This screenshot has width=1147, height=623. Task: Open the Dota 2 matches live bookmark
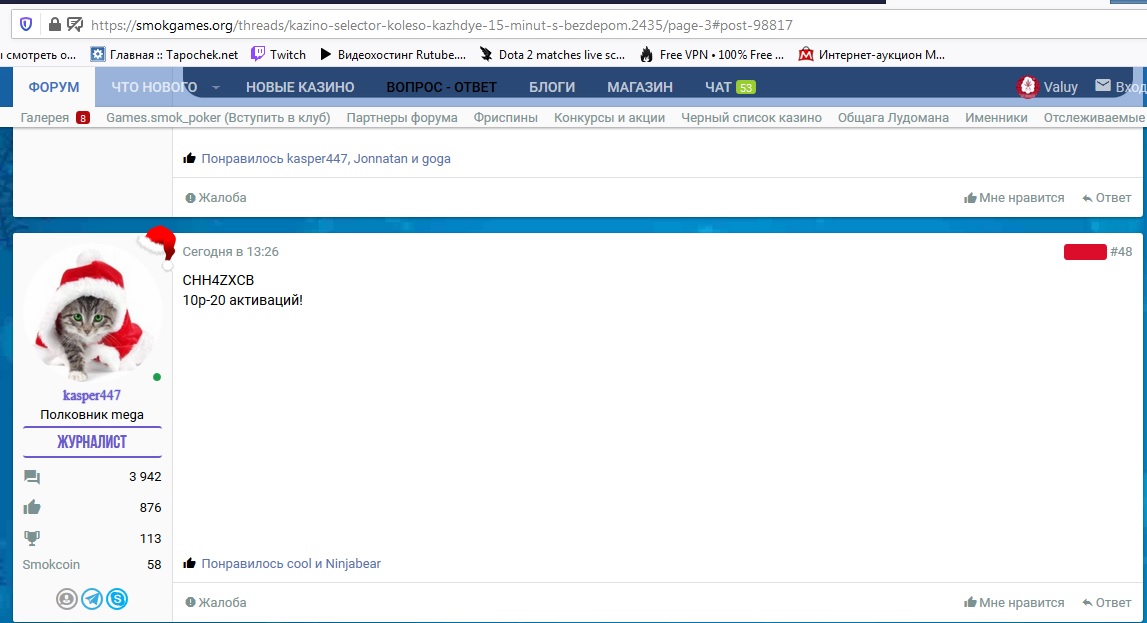point(552,55)
